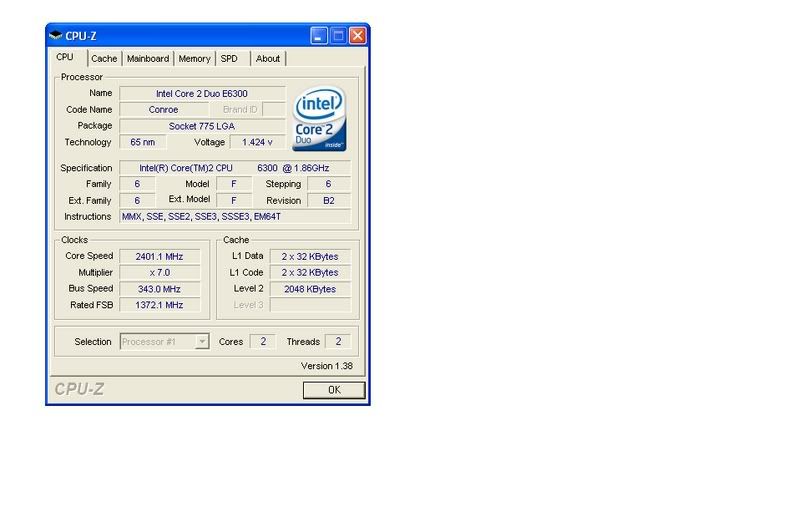The width and height of the screenshot is (799, 512).
Task: Click the Multiplier value x 7.0
Action: (x=159, y=273)
